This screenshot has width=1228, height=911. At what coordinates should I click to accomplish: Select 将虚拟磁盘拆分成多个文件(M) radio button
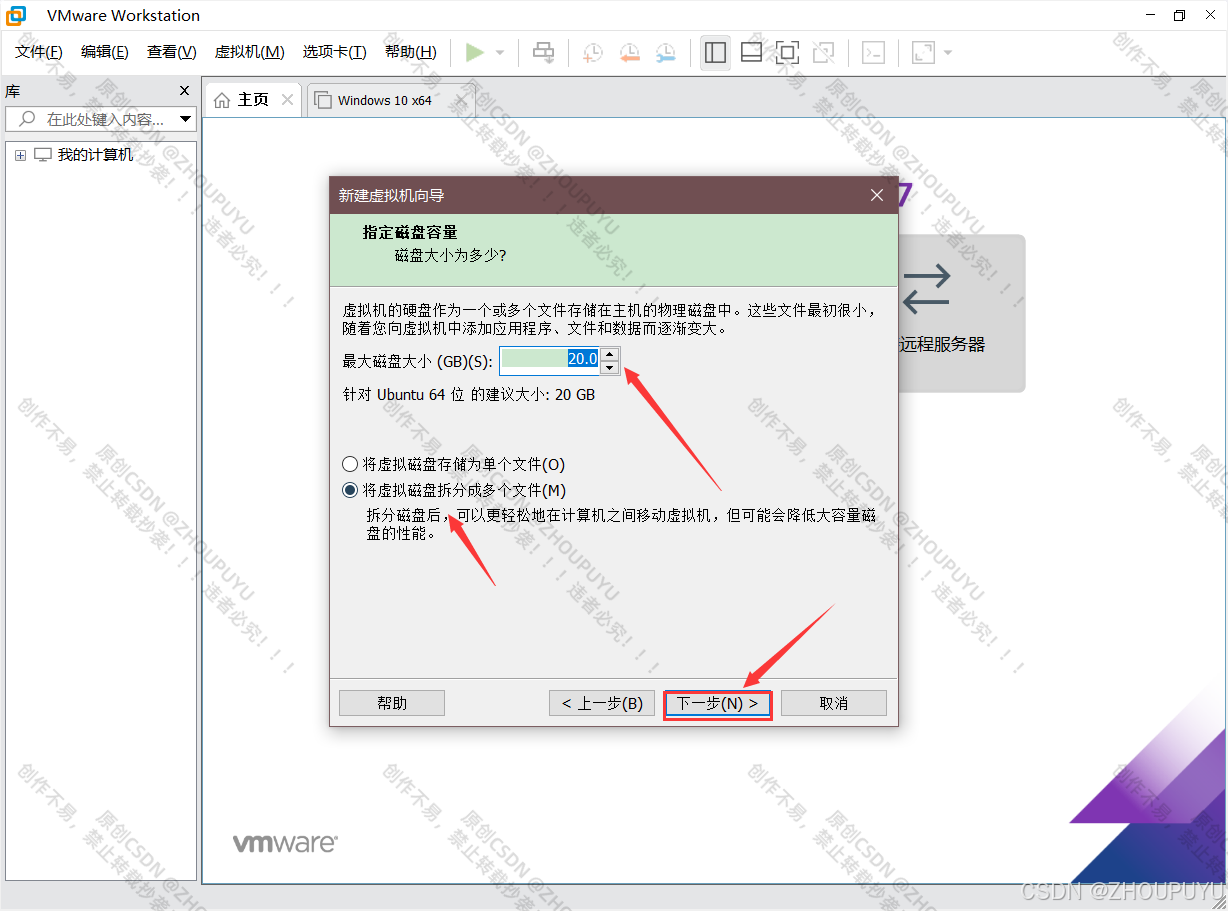click(x=350, y=490)
